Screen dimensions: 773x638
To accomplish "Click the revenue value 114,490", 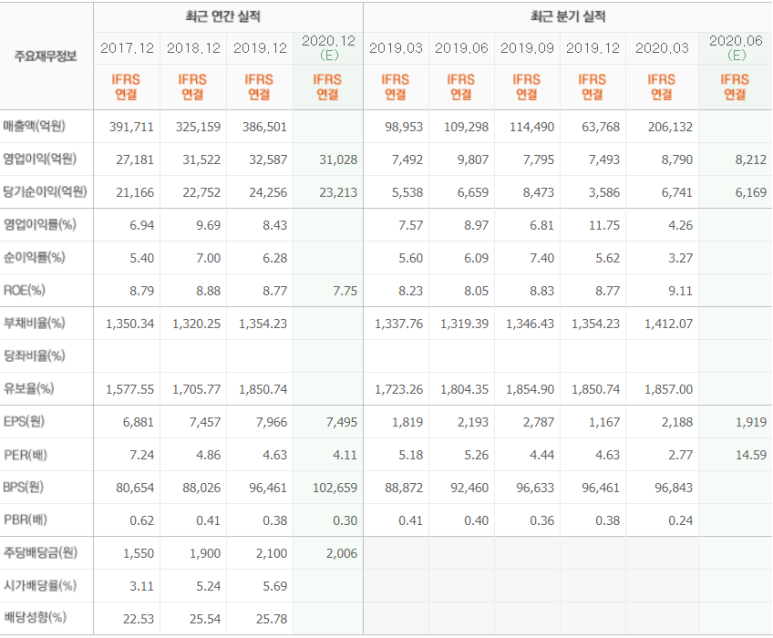I will point(532,127).
